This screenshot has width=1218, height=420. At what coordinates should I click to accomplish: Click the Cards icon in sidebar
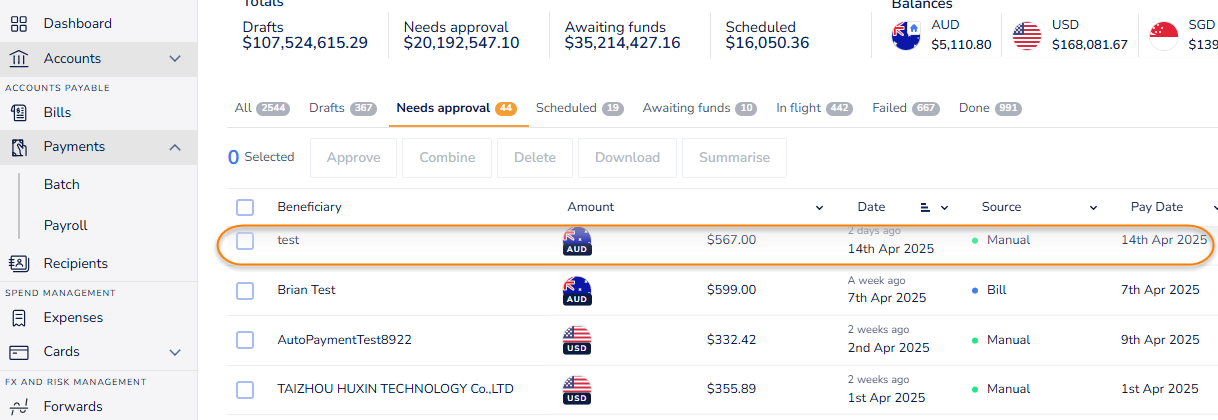point(19,352)
